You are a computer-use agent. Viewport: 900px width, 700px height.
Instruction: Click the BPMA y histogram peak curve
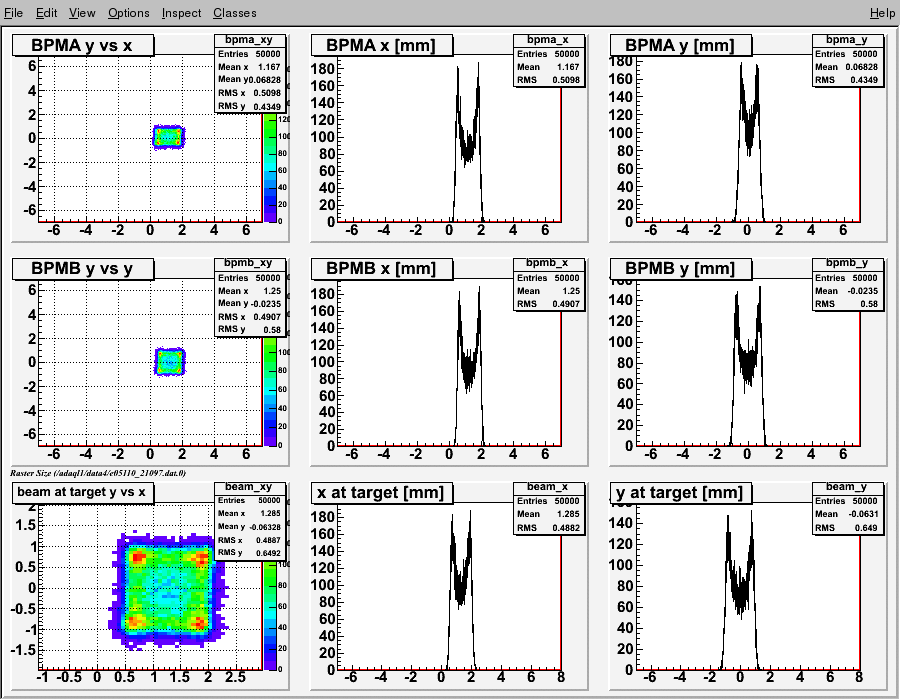(x=749, y=142)
